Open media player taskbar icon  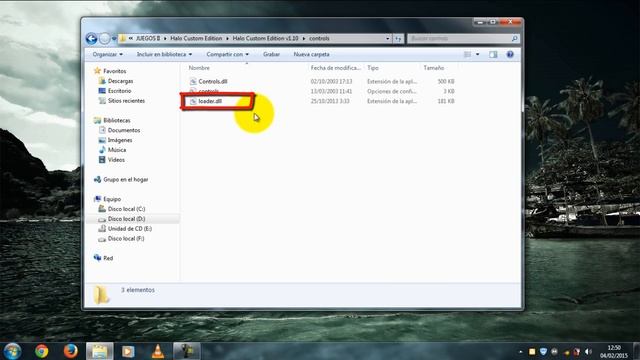pyautogui.click(x=128, y=351)
